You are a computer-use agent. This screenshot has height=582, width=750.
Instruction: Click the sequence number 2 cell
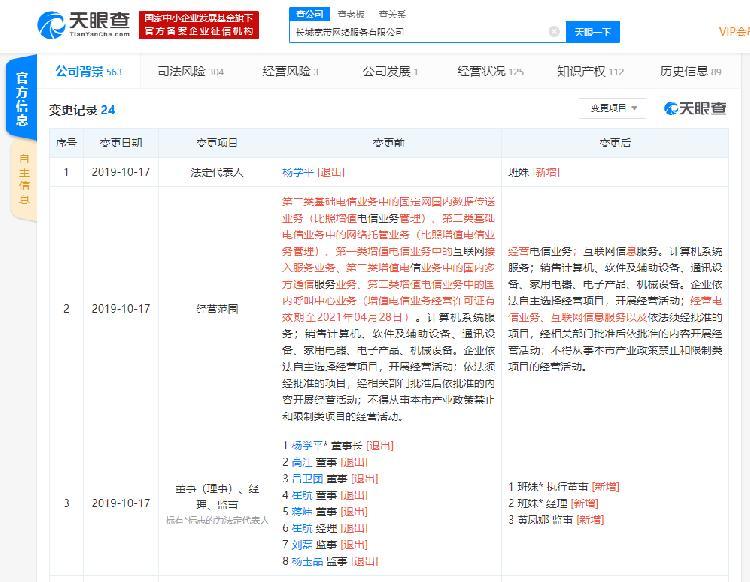click(x=66, y=309)
